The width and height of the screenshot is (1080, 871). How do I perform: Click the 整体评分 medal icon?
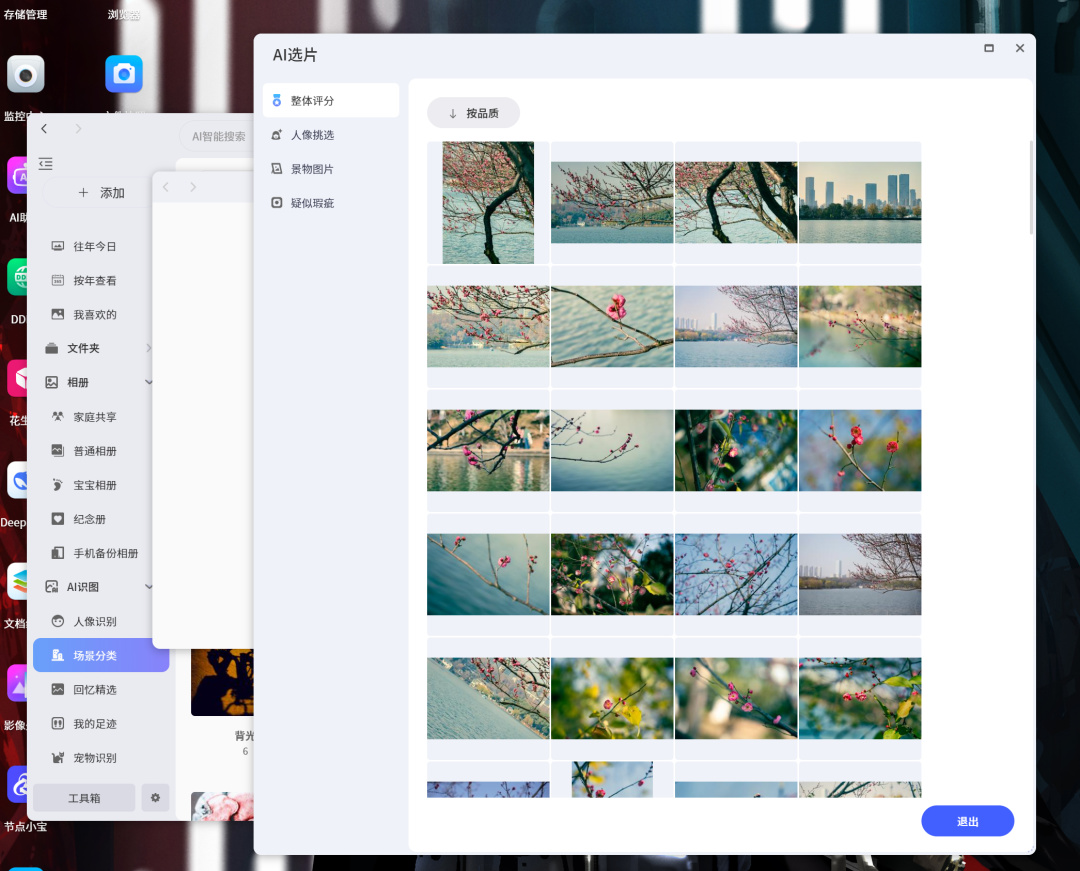click(276, 101)
